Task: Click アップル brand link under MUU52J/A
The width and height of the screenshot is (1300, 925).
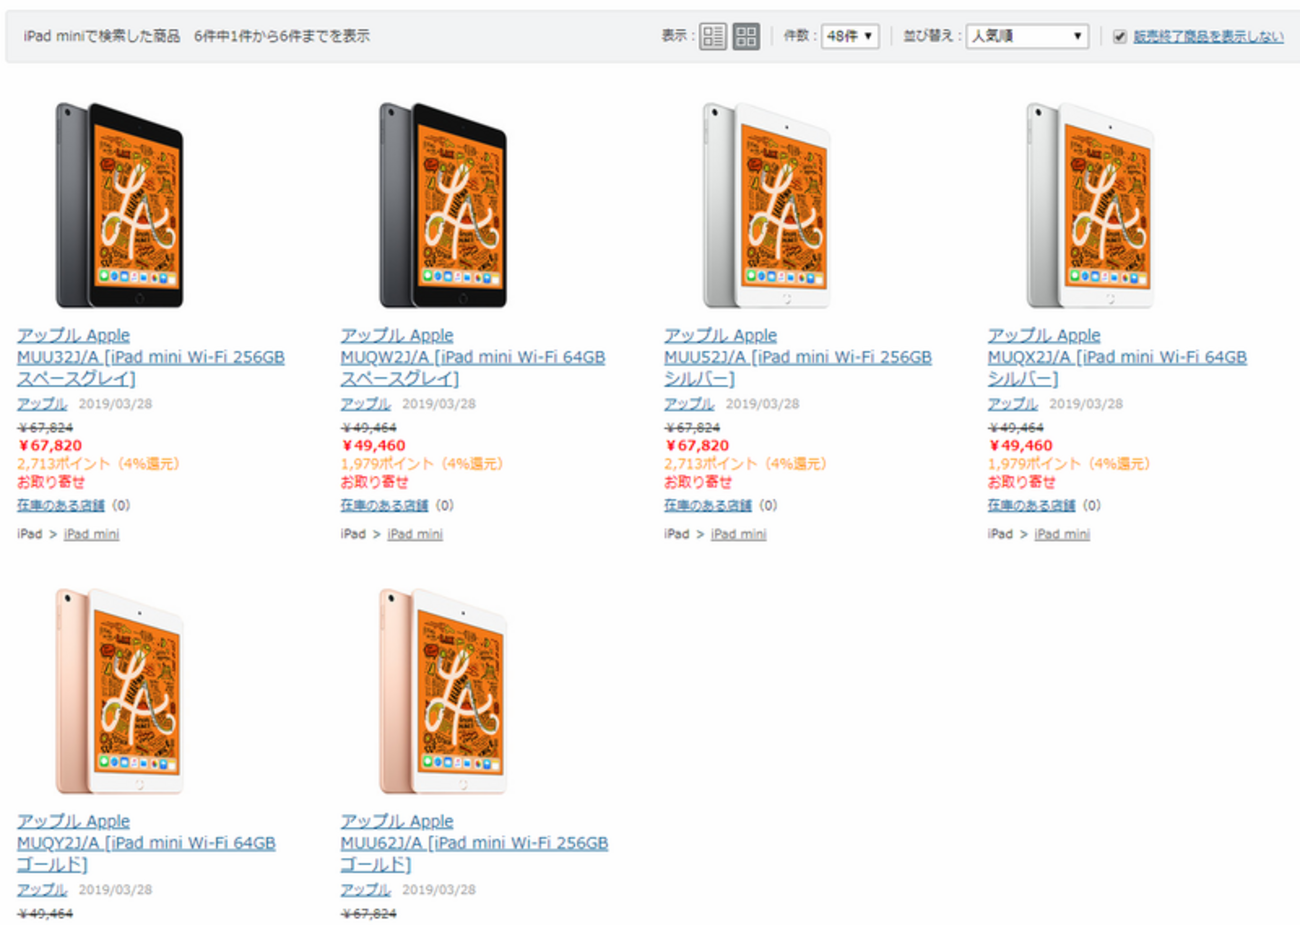Action: (x=689, y=404)
